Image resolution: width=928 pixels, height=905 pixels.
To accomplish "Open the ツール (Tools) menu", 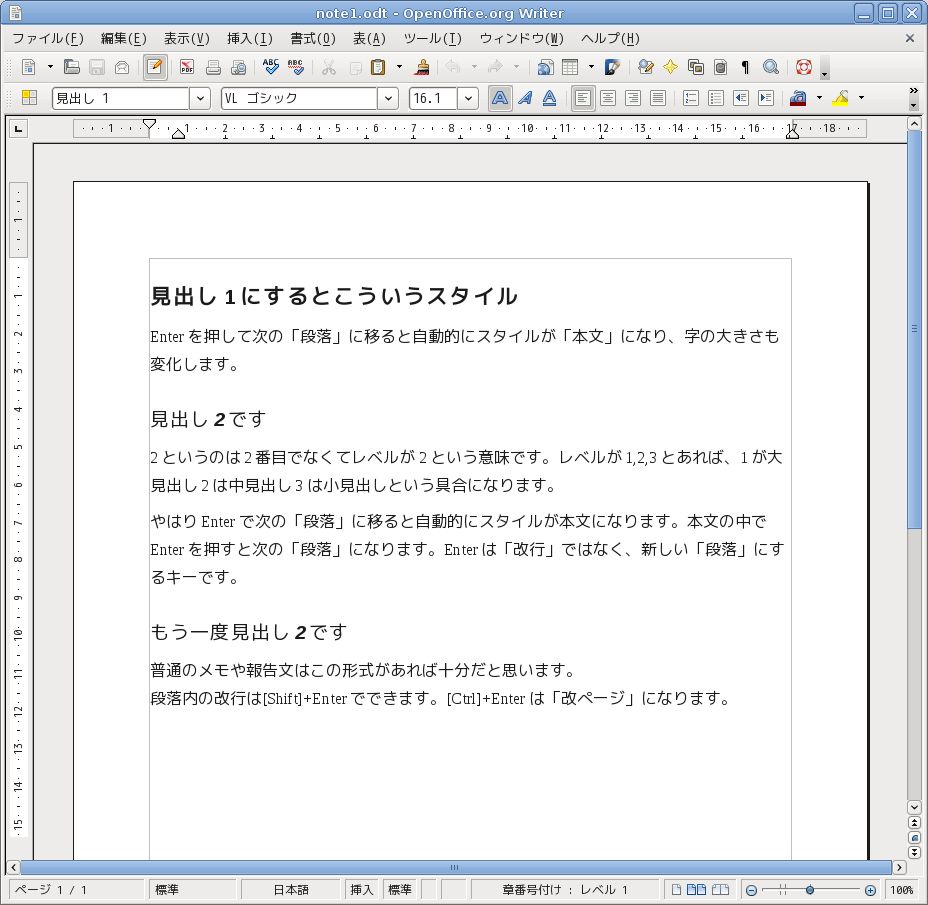I will (432, 38).
